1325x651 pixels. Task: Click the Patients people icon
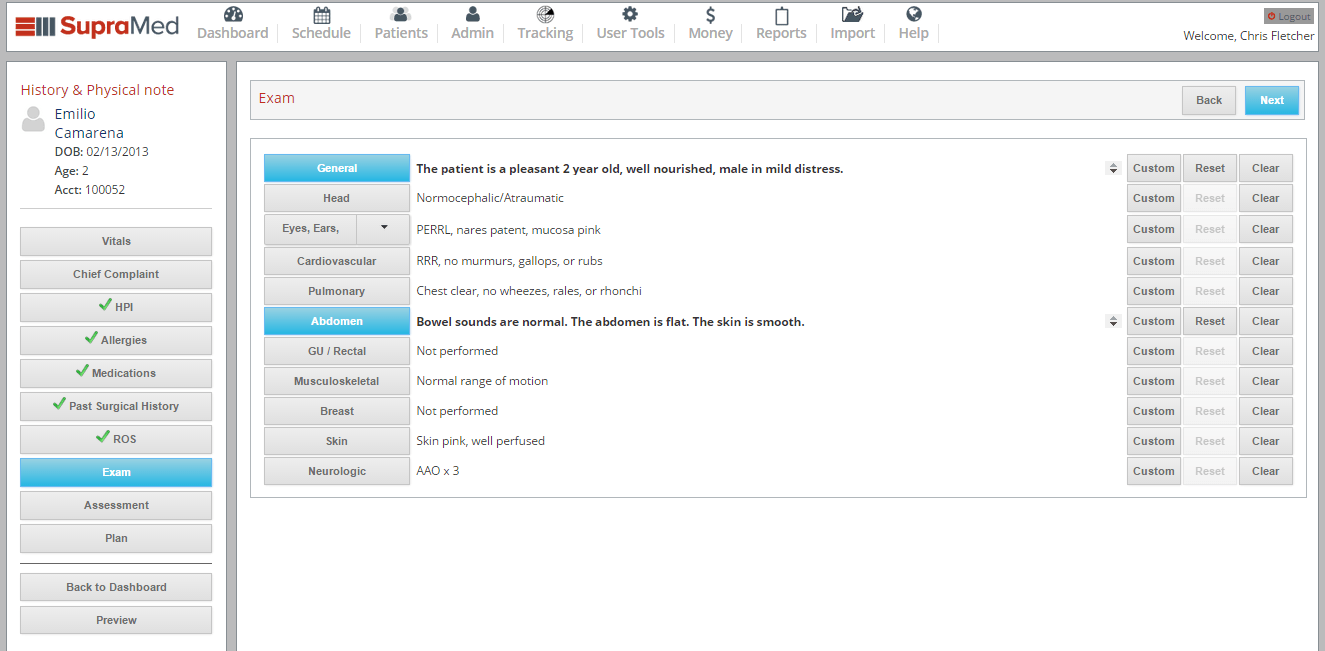[x=401, y=15]
